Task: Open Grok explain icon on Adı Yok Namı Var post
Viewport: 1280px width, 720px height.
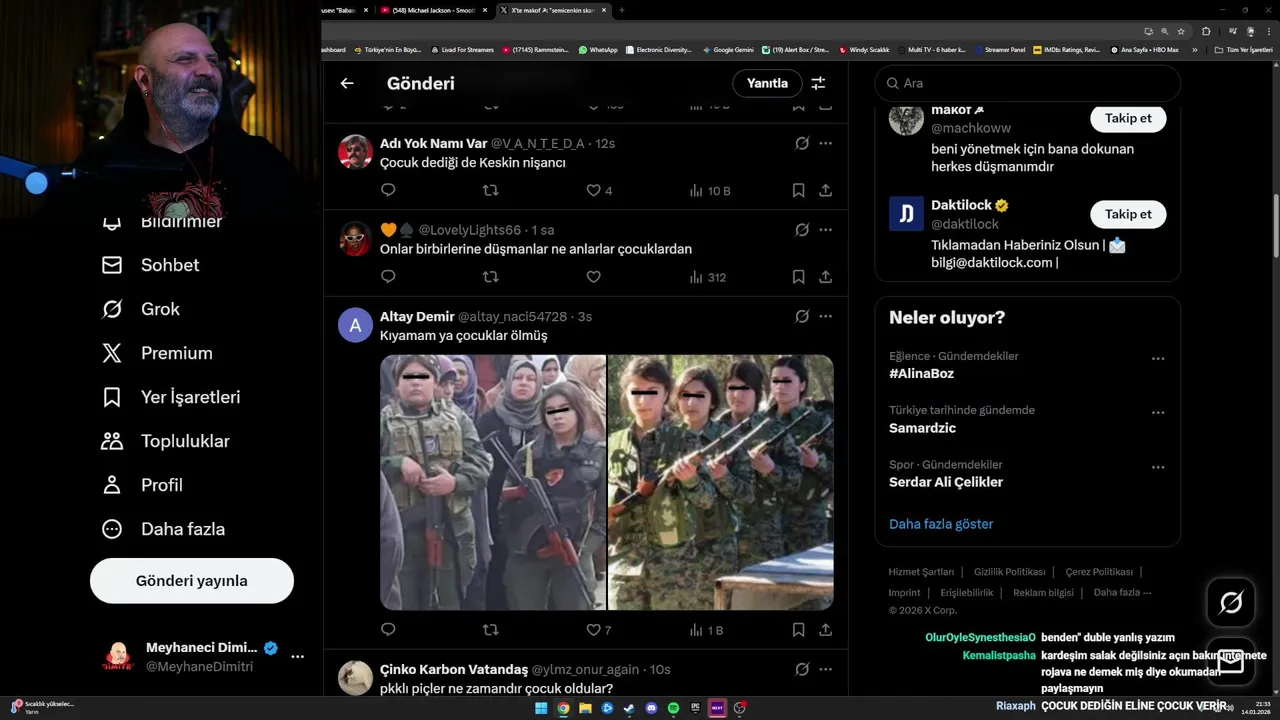Action: point(802,143)
